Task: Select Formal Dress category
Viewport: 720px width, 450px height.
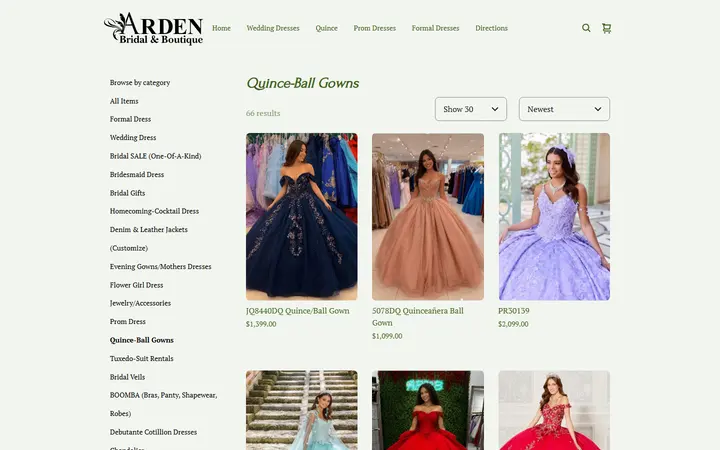Action: (x=130, y=119)
